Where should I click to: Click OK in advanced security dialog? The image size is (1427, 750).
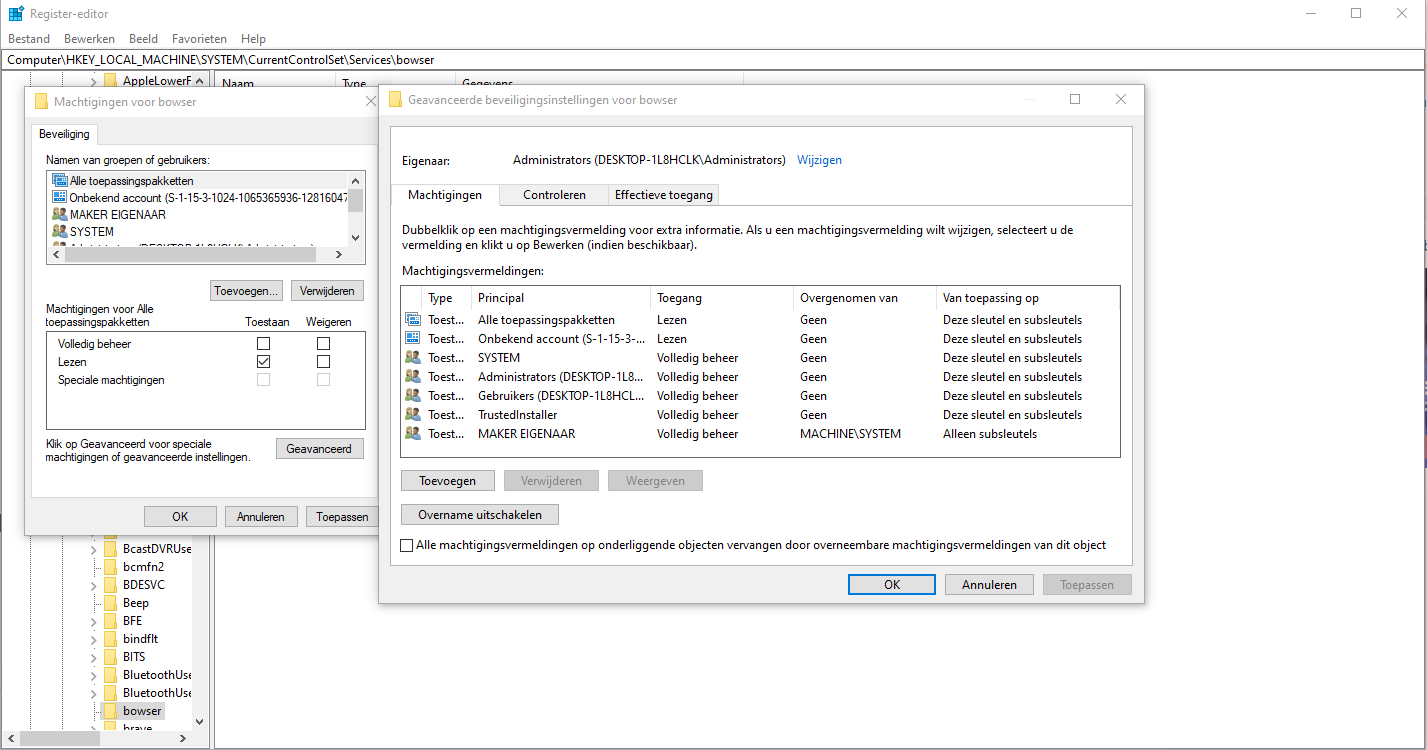point(892,585)
